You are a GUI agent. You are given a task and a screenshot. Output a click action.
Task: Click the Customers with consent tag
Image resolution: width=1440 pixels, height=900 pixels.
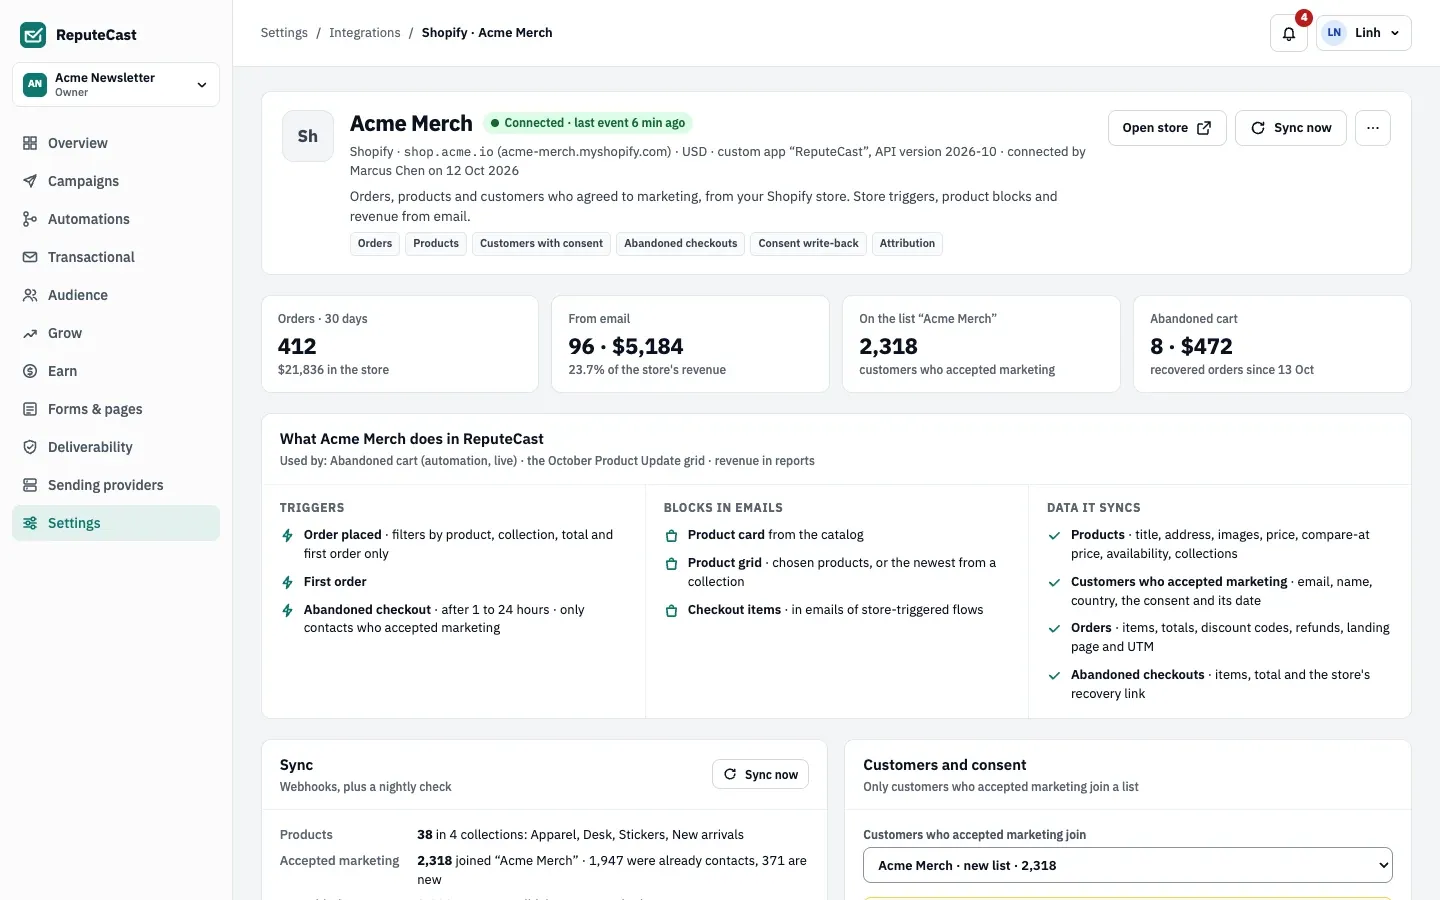click(x=541, y=244)
